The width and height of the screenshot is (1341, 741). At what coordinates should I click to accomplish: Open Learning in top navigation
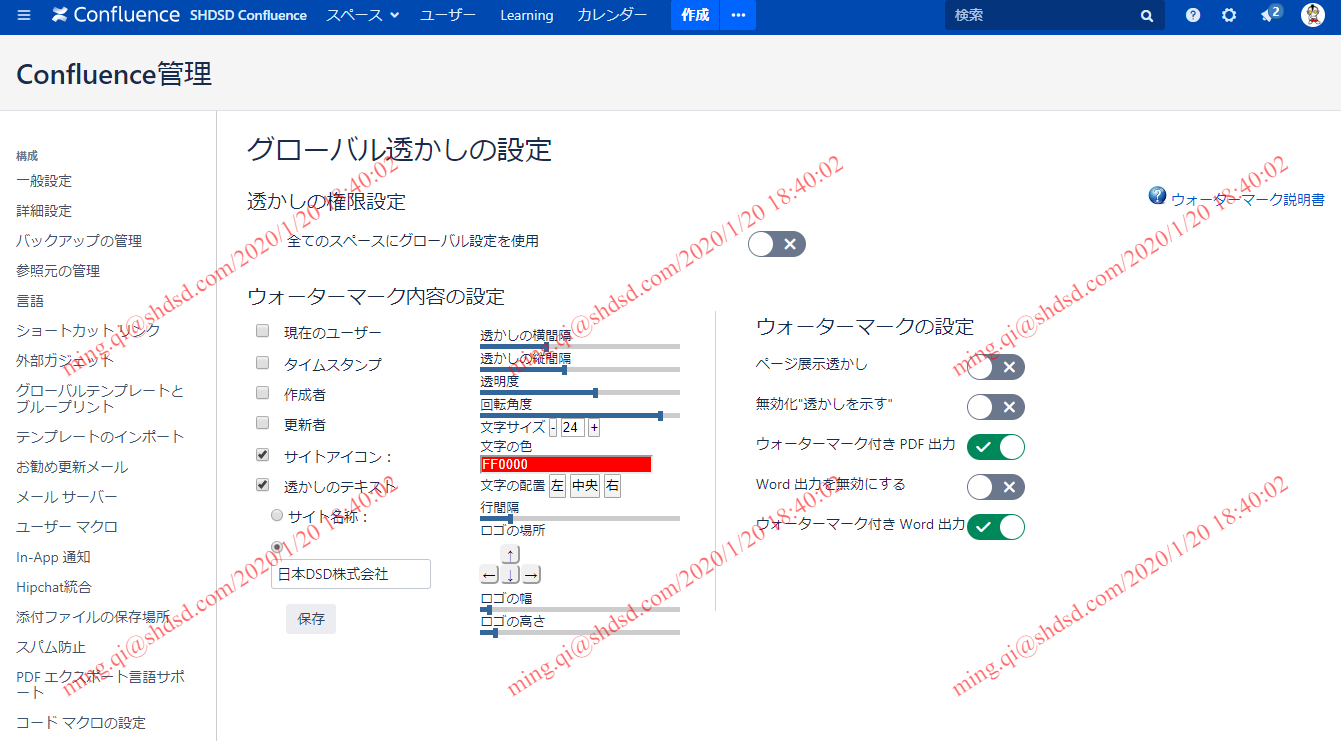527,15
